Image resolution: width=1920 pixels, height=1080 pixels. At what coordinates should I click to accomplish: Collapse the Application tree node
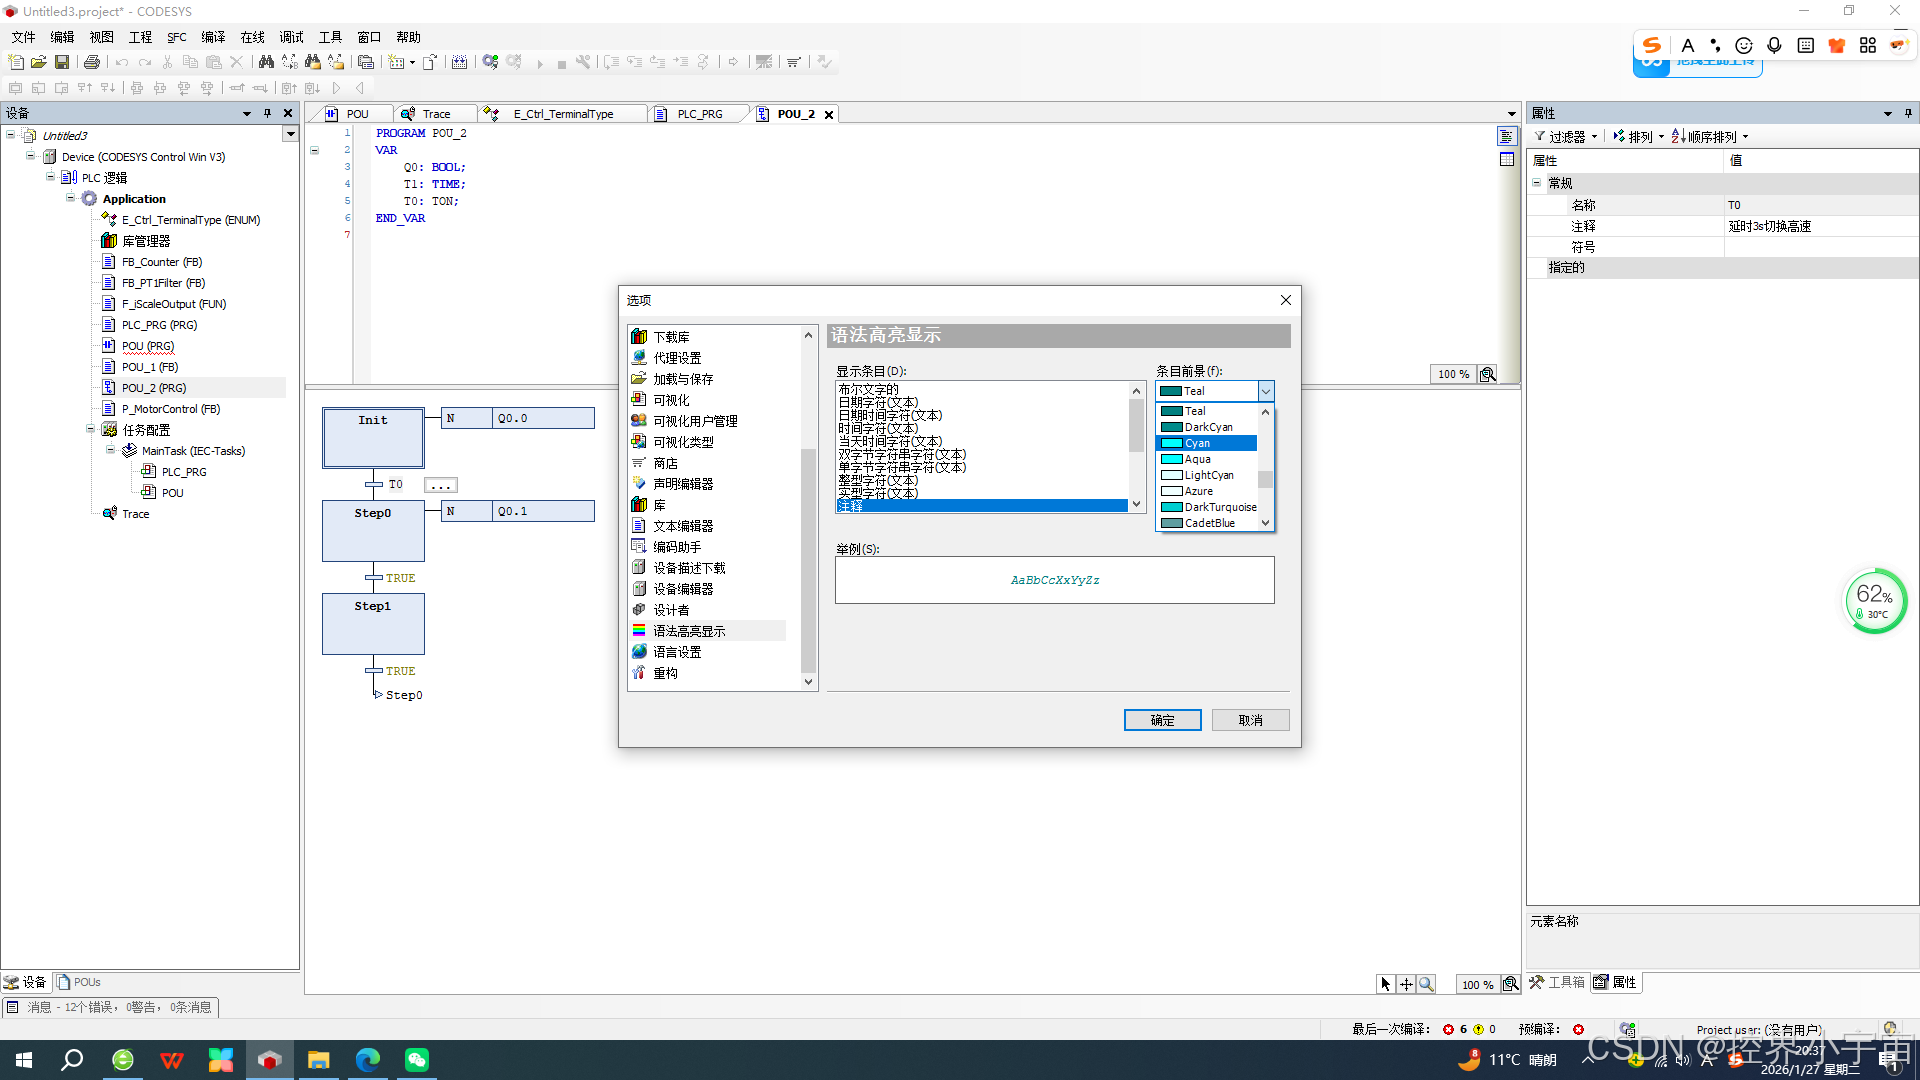point(71,198)
